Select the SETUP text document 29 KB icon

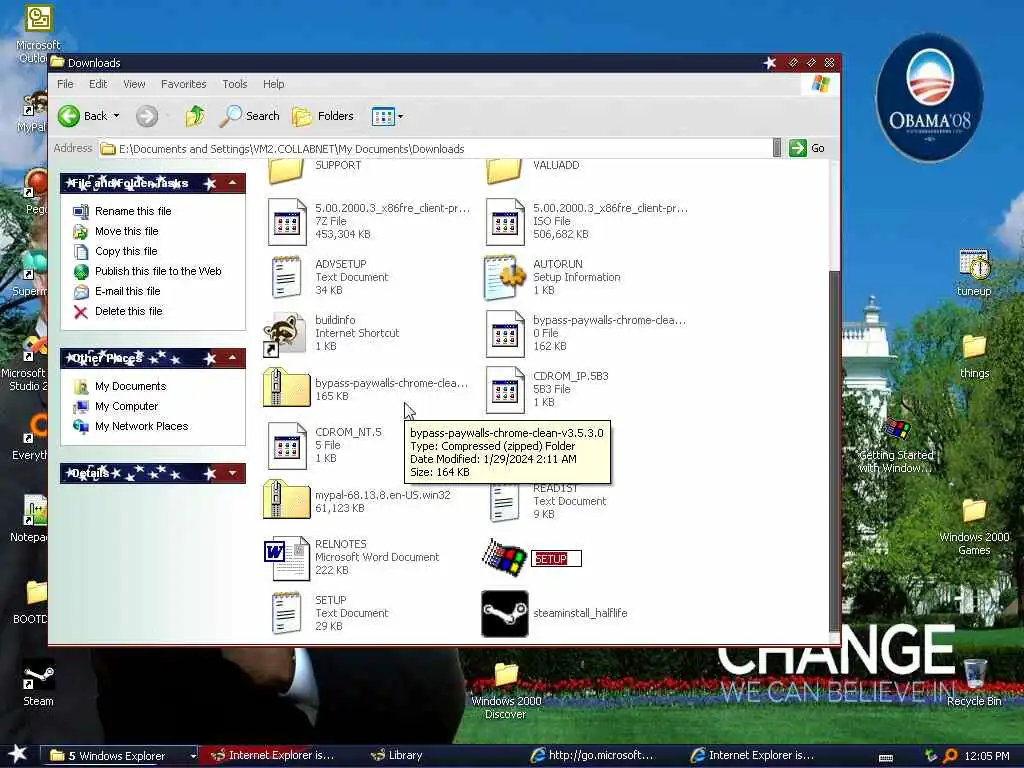click(x=287, y=613)
